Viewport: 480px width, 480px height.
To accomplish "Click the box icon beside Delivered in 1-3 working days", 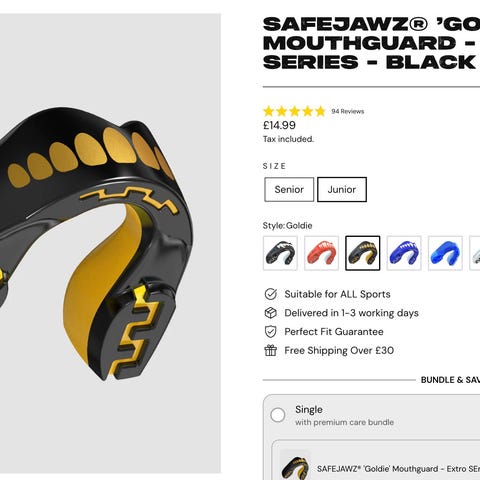I will click(271, 313).
